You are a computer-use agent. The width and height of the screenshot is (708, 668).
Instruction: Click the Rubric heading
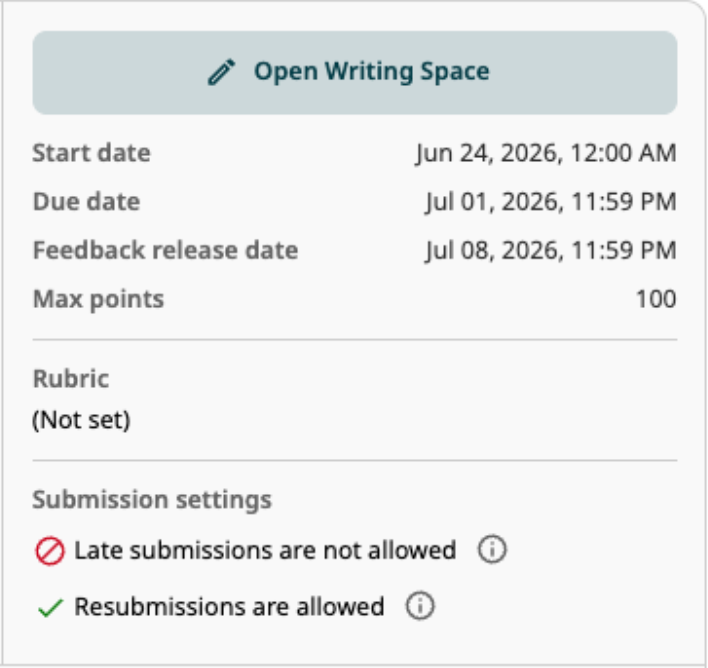(70, 378)
